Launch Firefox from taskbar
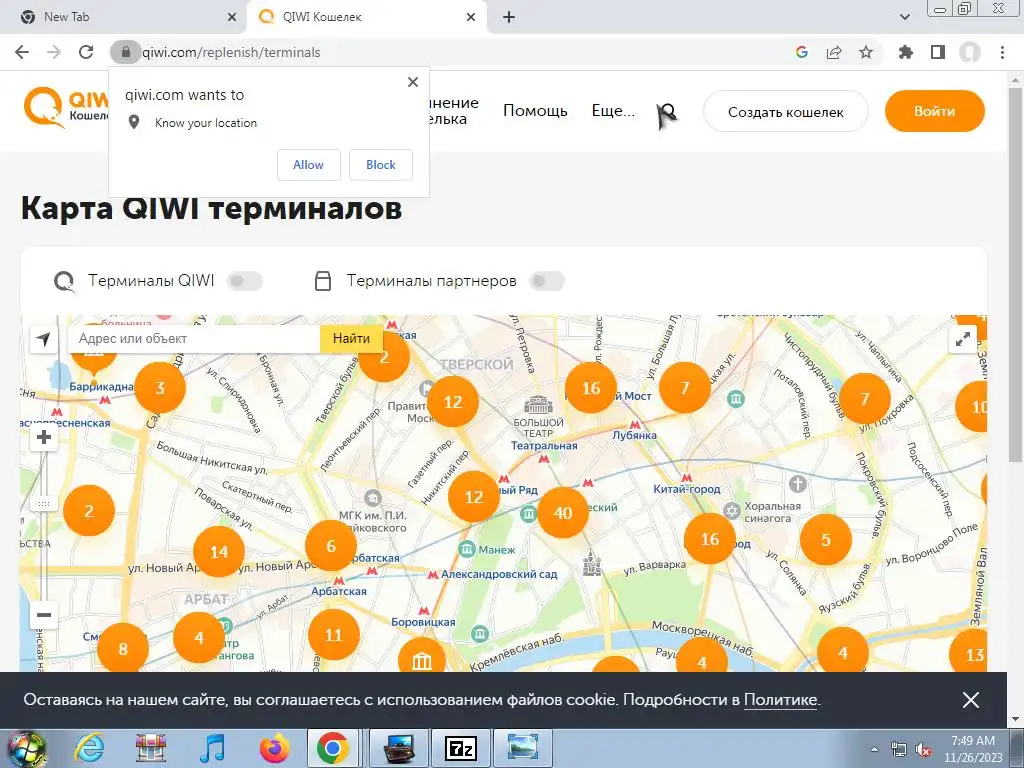 (x=274, y=748)
